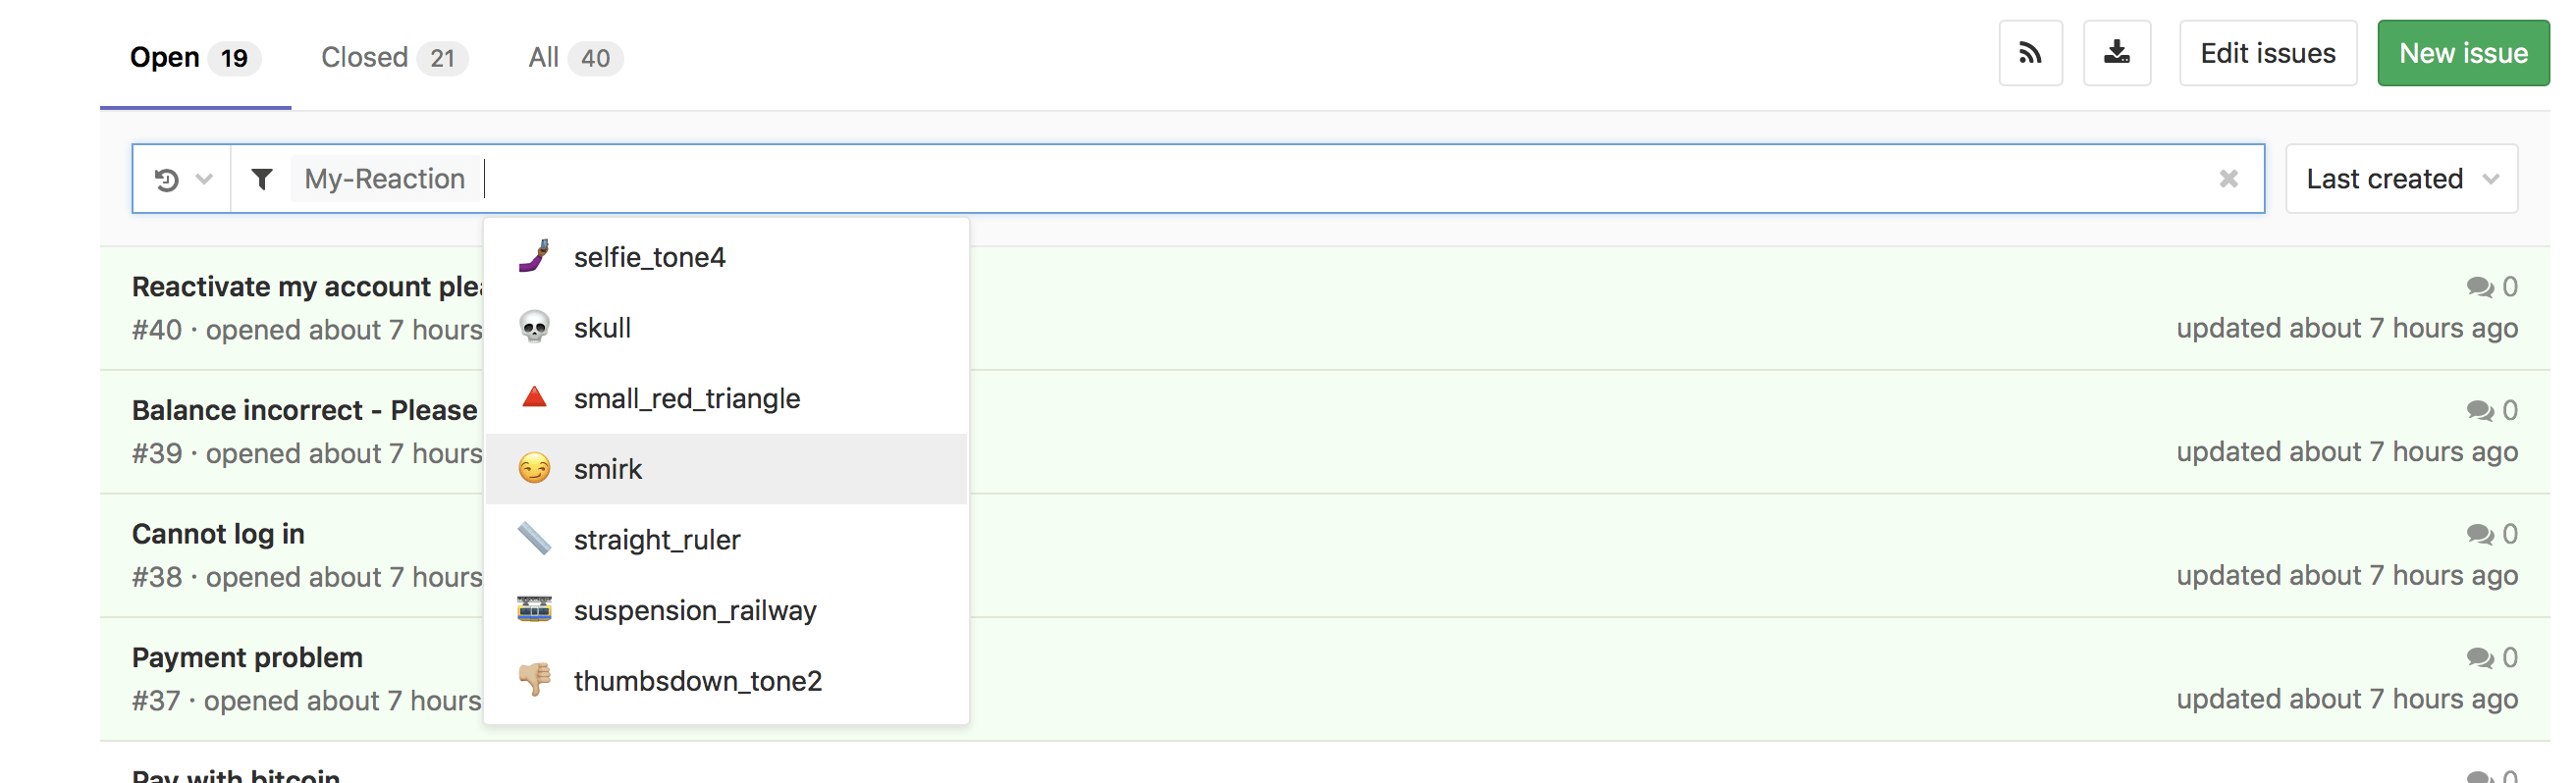
Task: Choose the selfie_tone4 emoji option
Action: [x=649, y=257]
